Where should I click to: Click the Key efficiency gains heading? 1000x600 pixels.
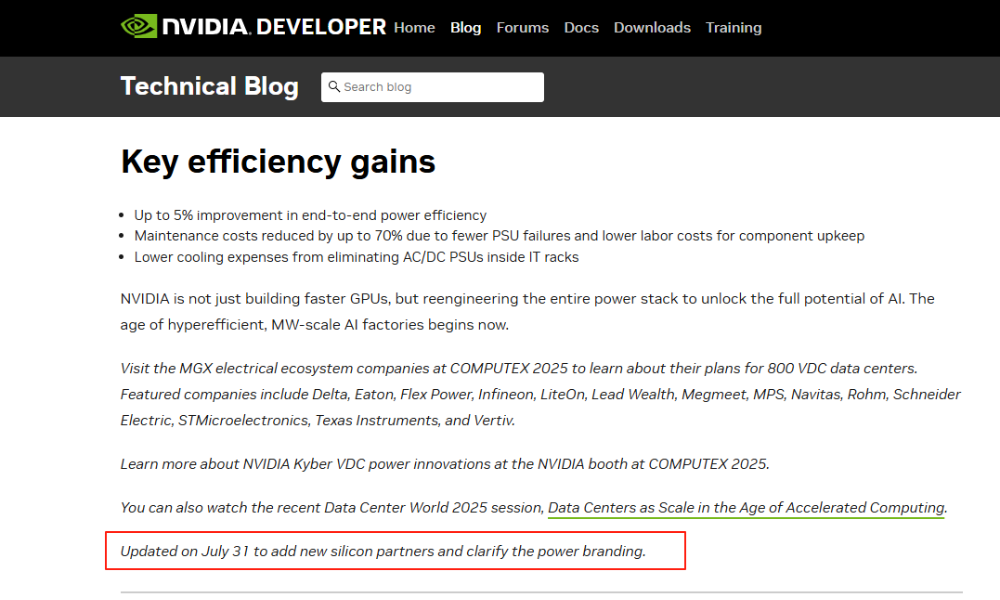(278, 161)
